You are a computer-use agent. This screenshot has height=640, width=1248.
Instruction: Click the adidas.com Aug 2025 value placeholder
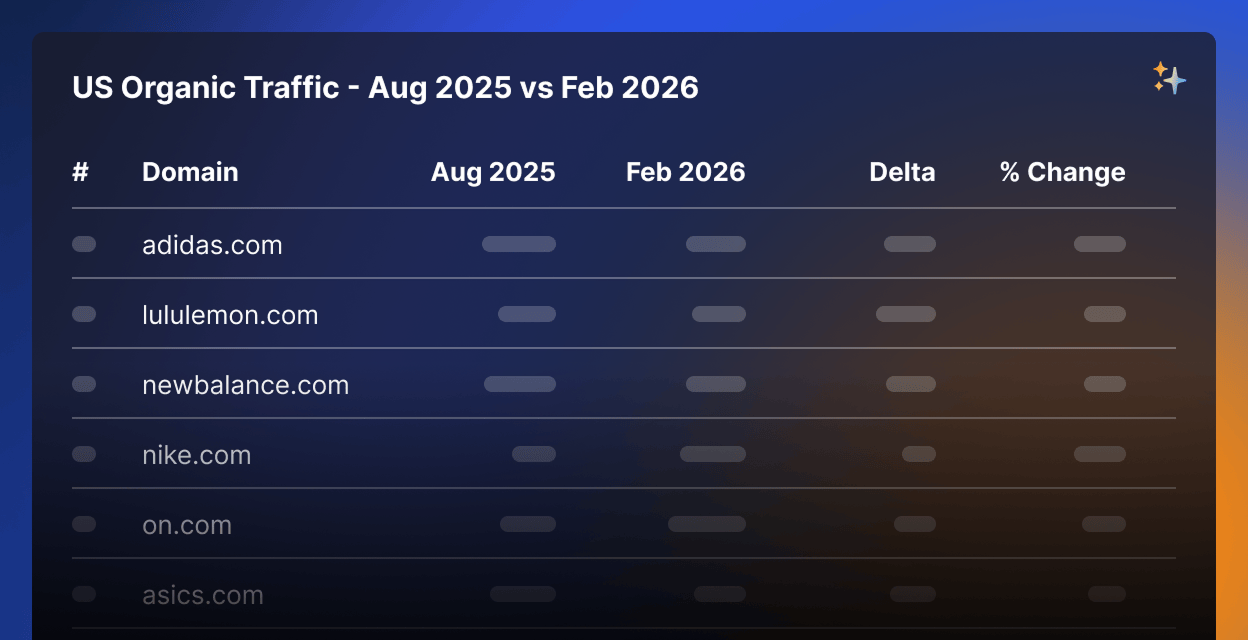click(x=519, y=244)
